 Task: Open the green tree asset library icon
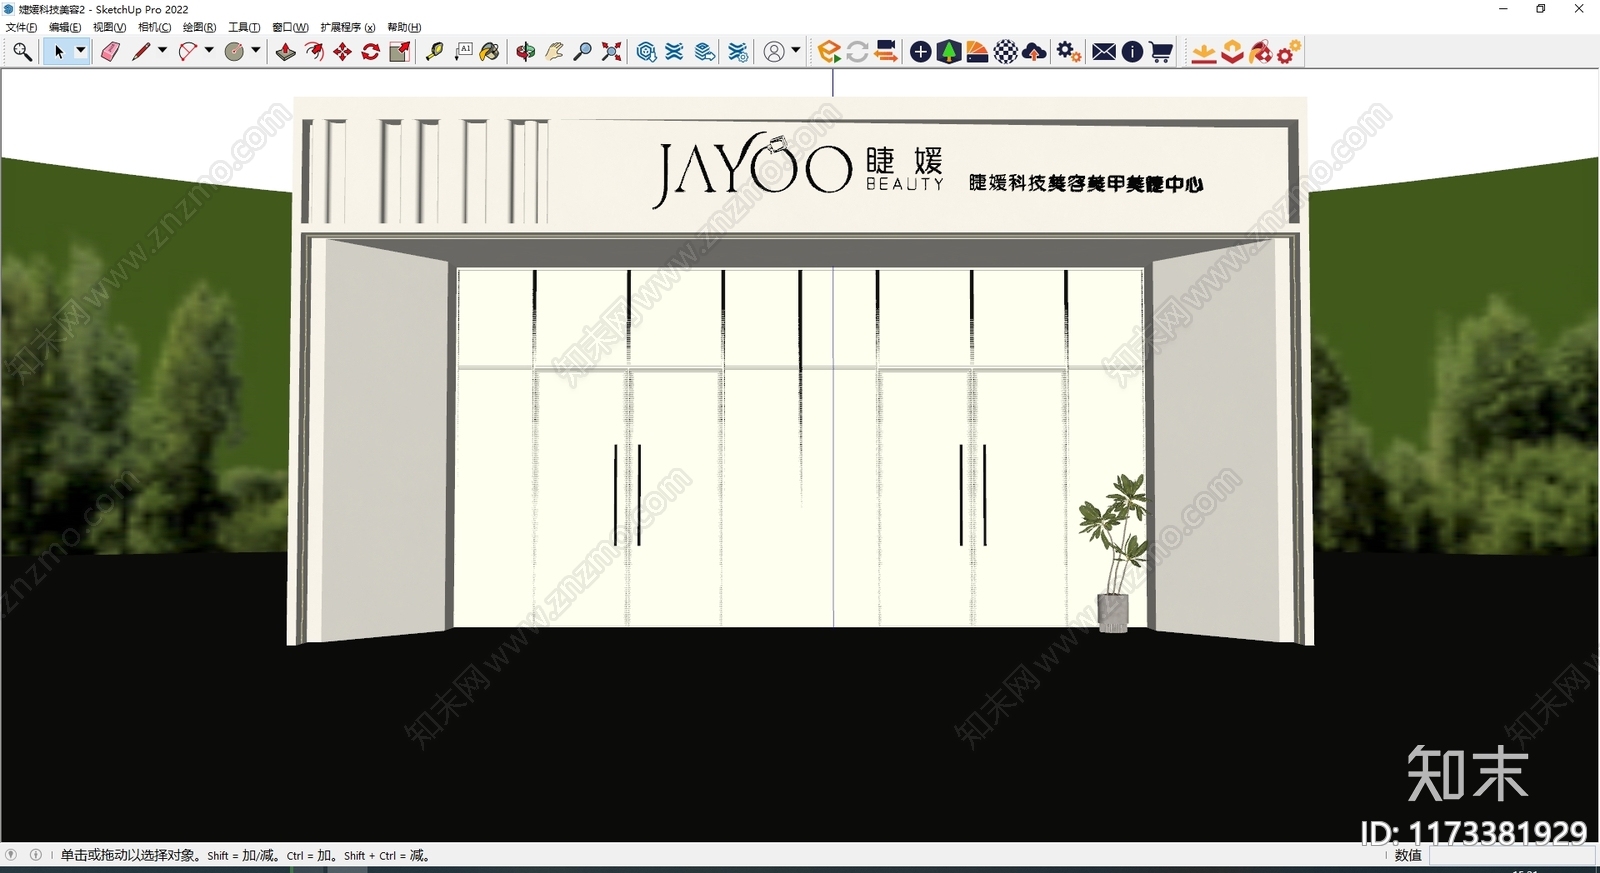[x=949, y=52]
